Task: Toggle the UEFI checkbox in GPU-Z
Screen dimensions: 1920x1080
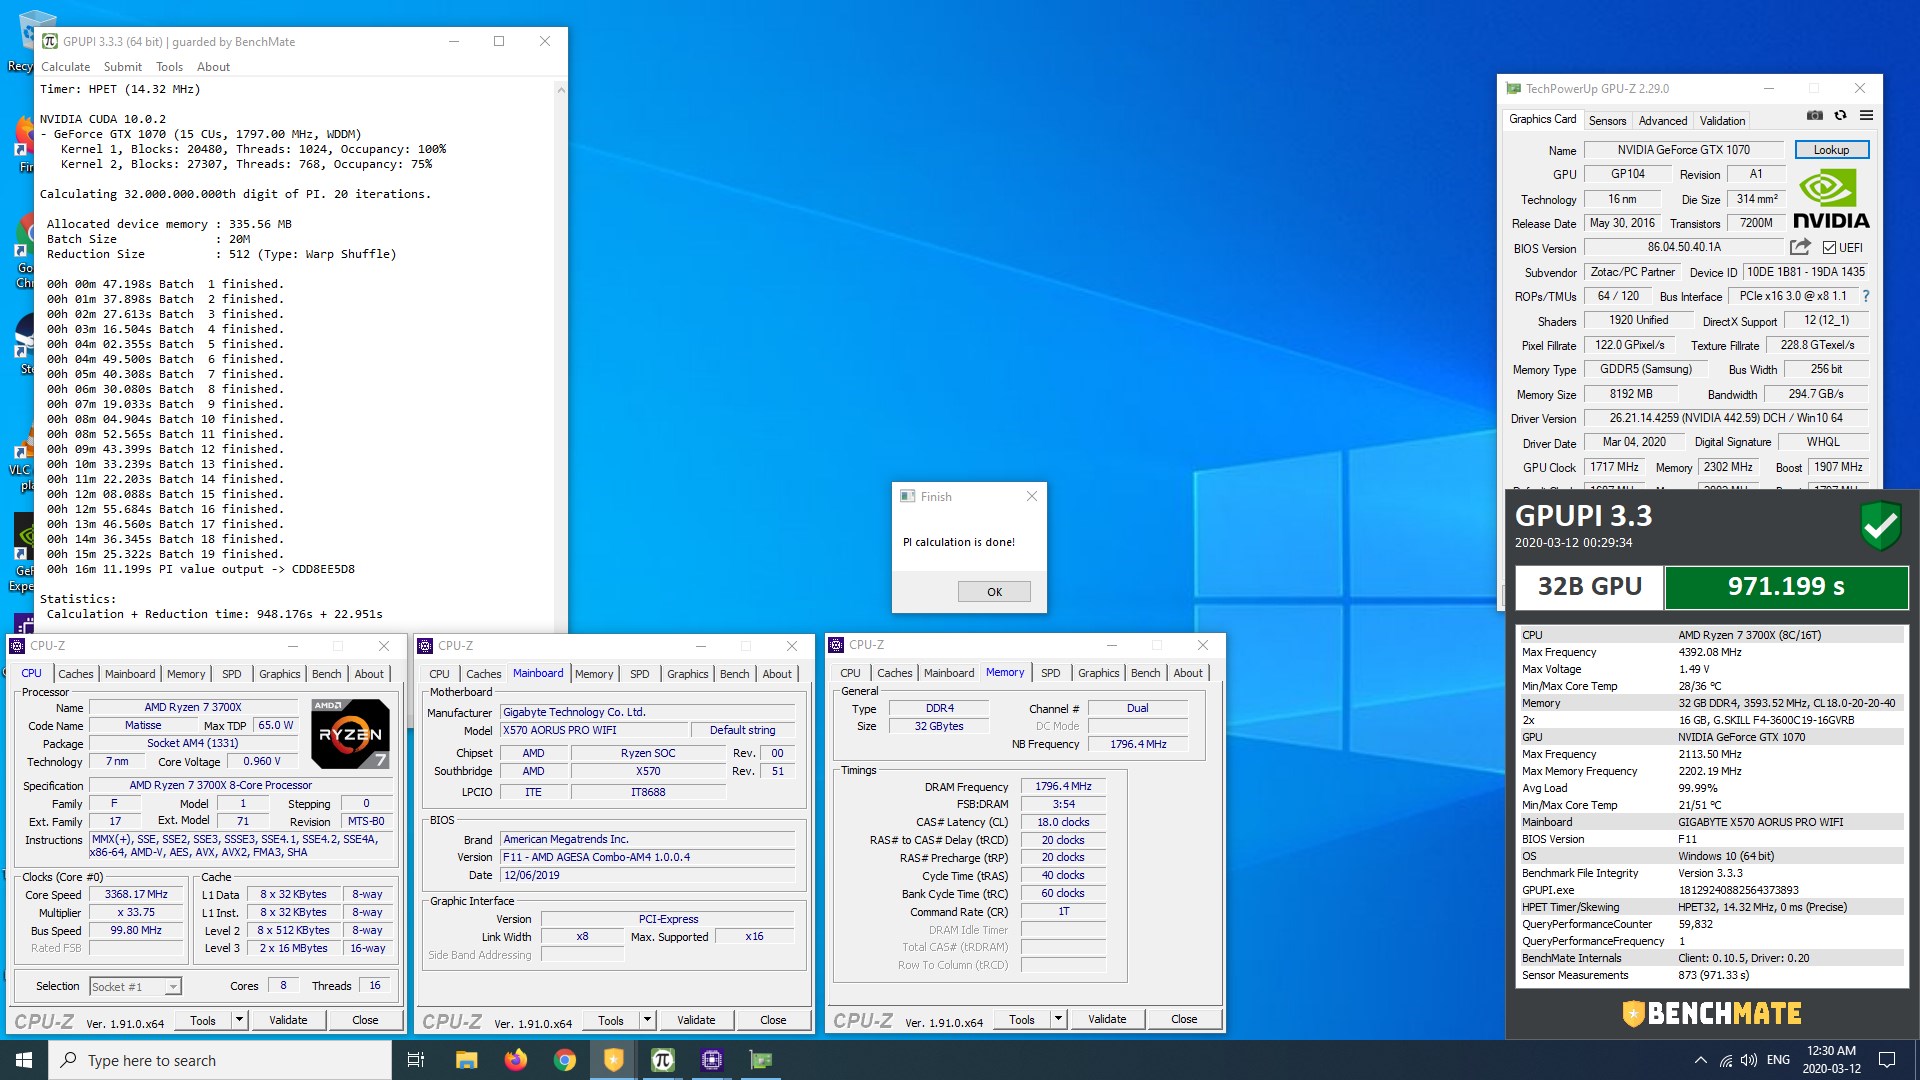Action: coord(1829,247)
